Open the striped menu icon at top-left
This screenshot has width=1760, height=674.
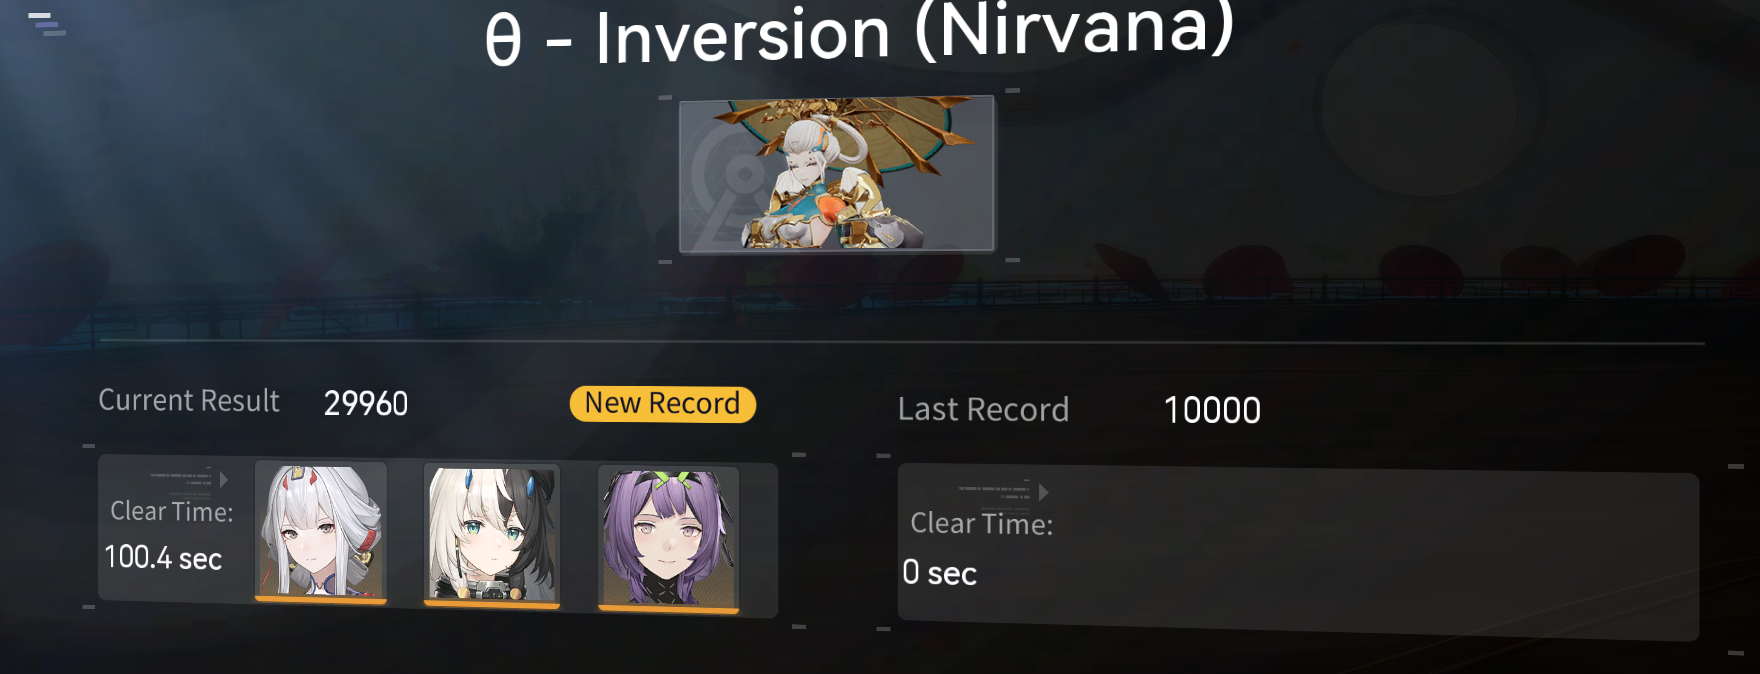[x=46, y=24]
